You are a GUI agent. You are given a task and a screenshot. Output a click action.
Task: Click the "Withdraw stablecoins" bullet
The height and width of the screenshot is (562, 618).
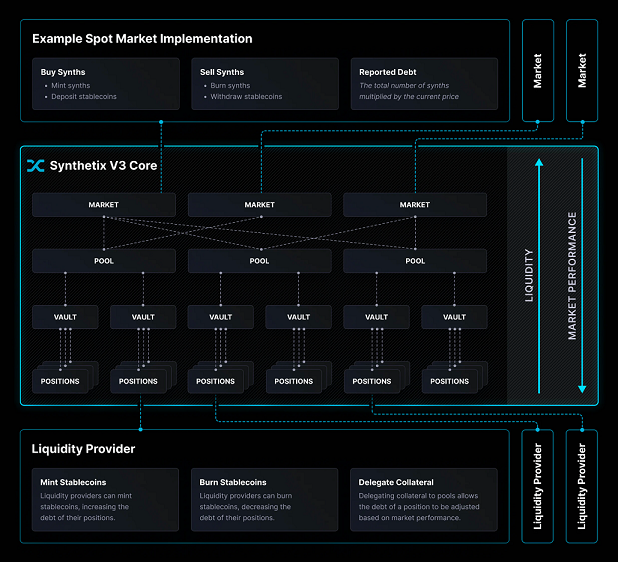246,97
